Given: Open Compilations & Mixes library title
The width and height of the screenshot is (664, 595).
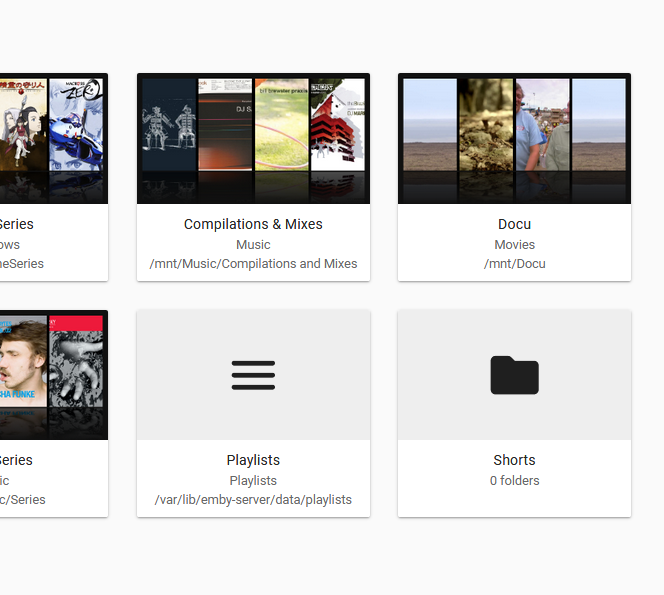Looking at the screenshot, I should (x=253, y=224).
